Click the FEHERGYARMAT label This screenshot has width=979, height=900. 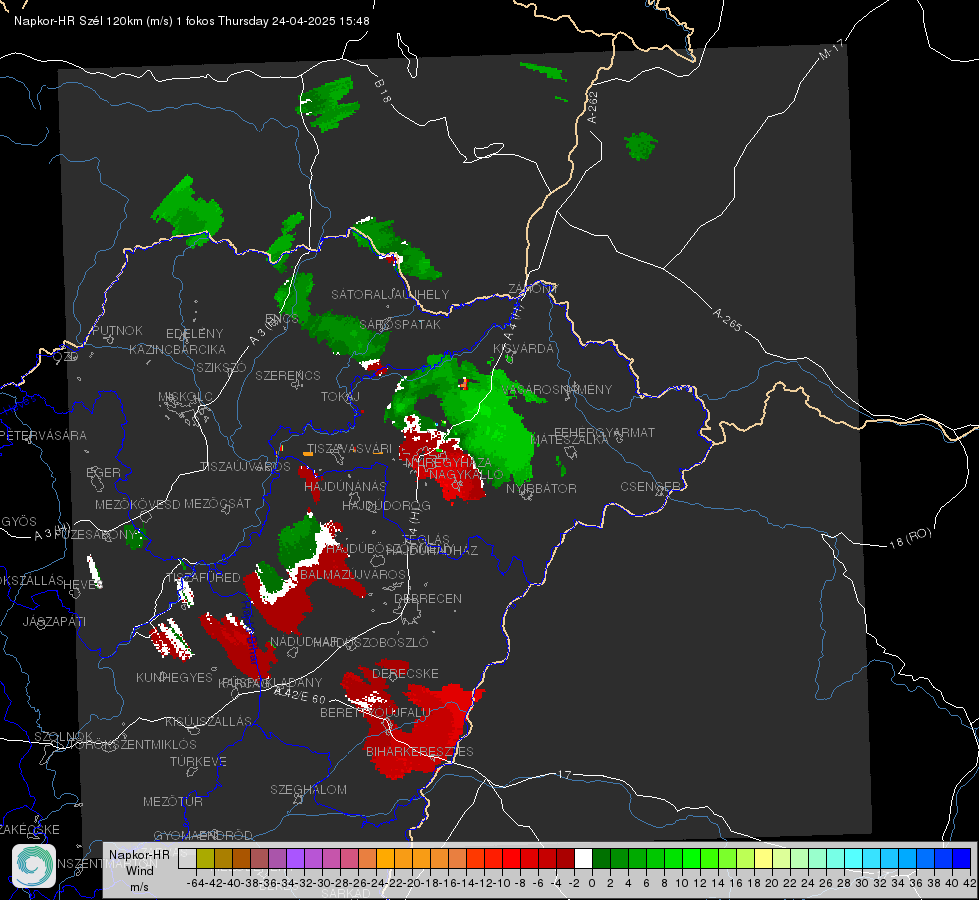coord(604,432)
